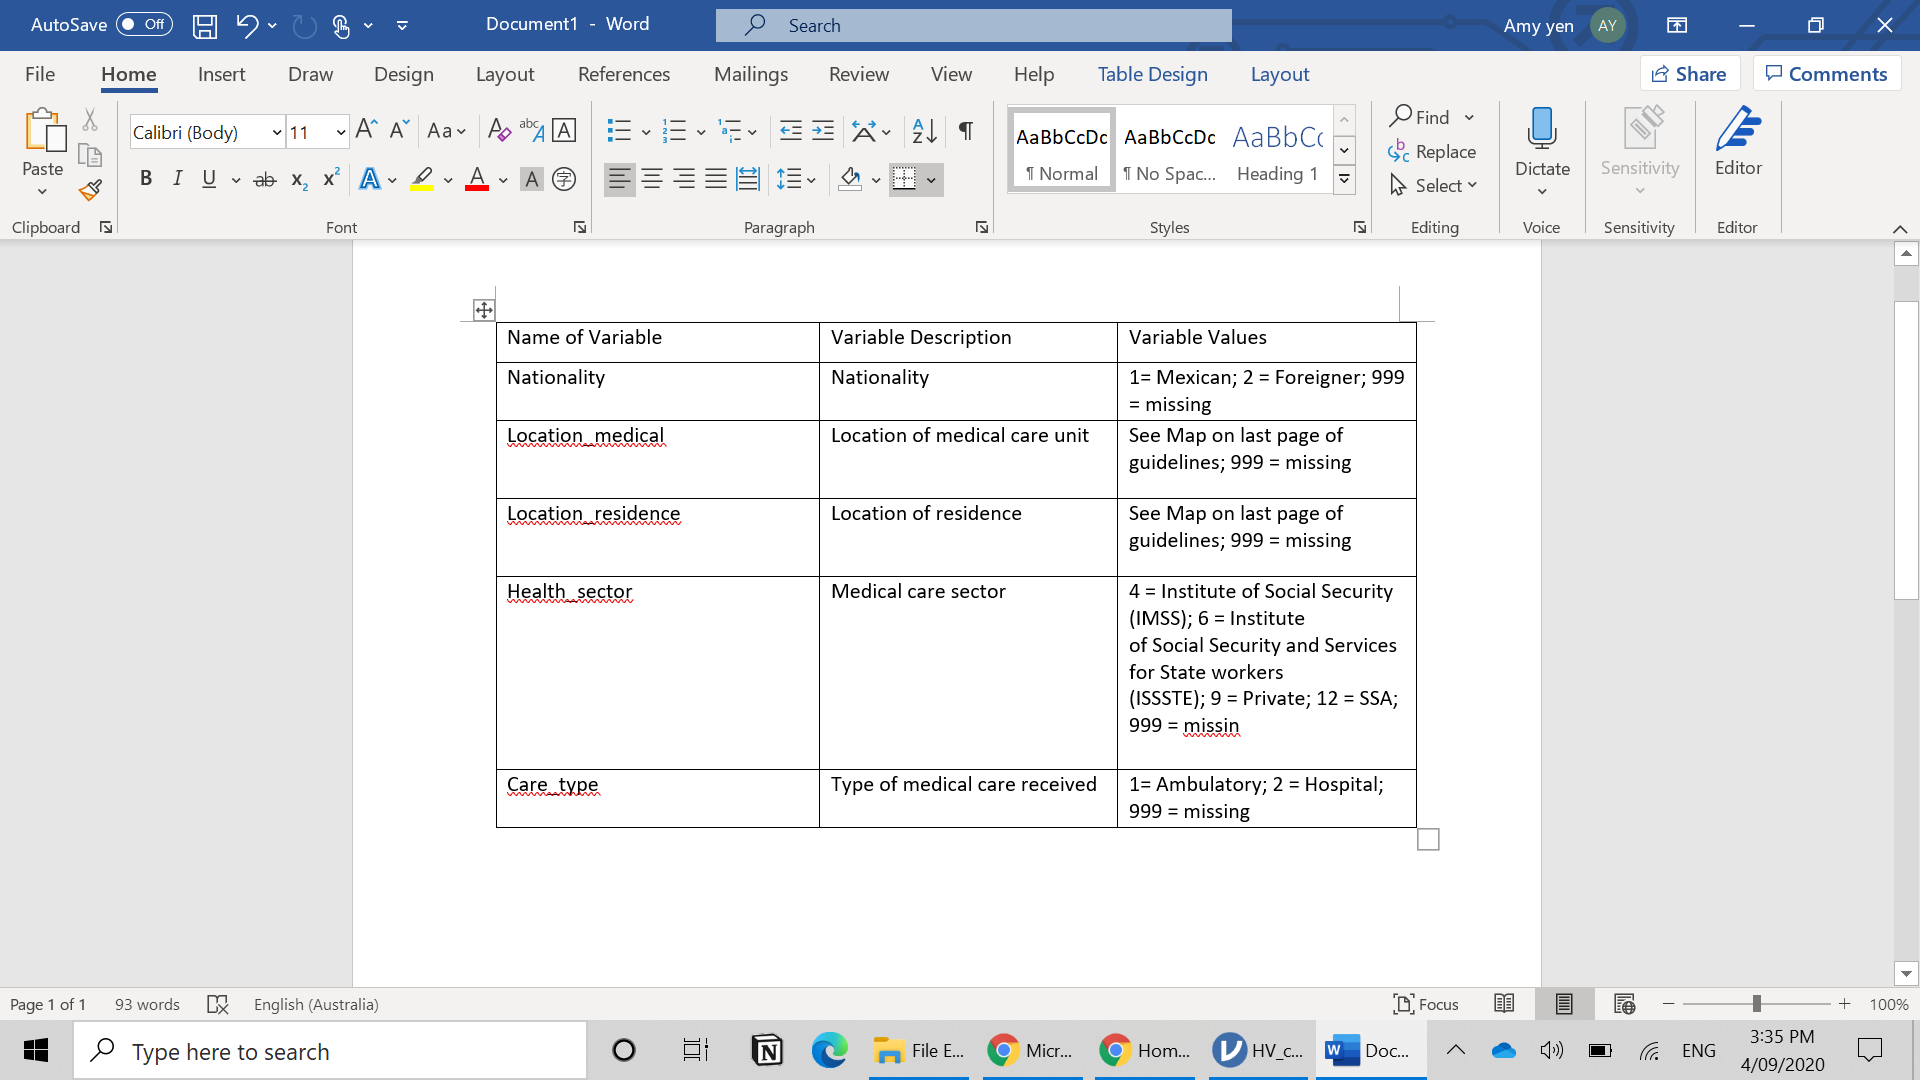Apply strikethrough formatting
The height and width of the screenshot is (1080, 1920).
coord(265,180)
